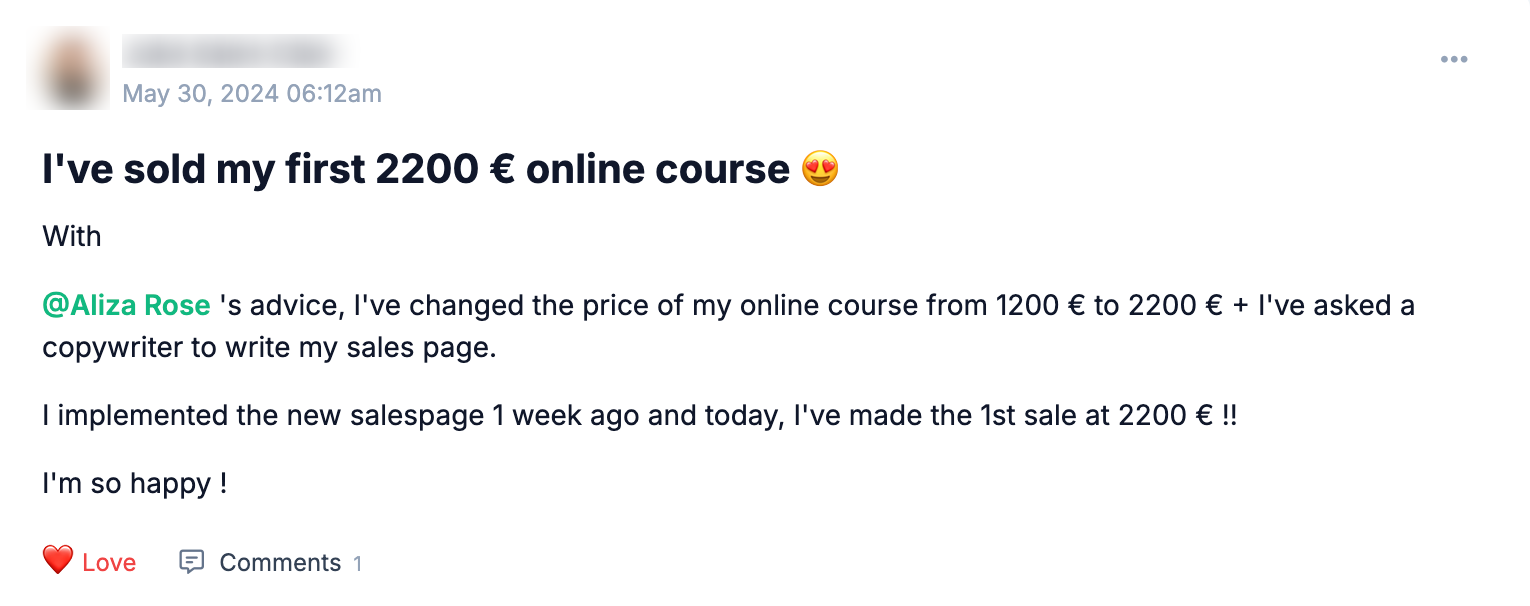
Task: Click the comment count number 1
Action: (x=357, y=564)
